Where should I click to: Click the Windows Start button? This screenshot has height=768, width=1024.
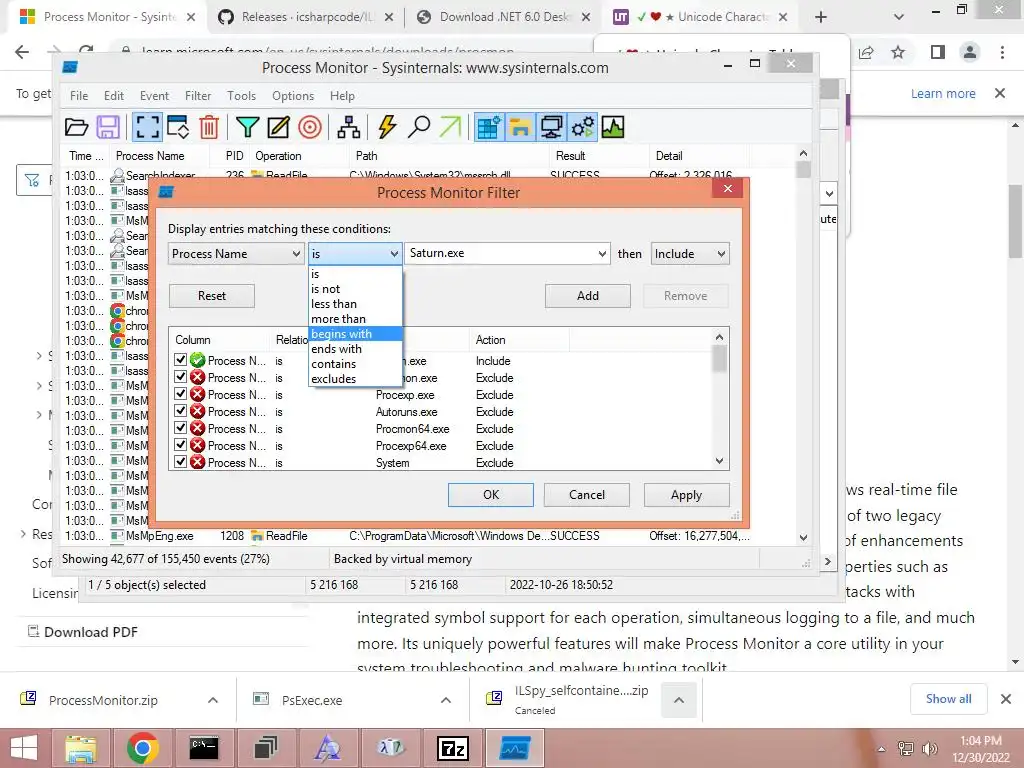[x=24, y=748]
